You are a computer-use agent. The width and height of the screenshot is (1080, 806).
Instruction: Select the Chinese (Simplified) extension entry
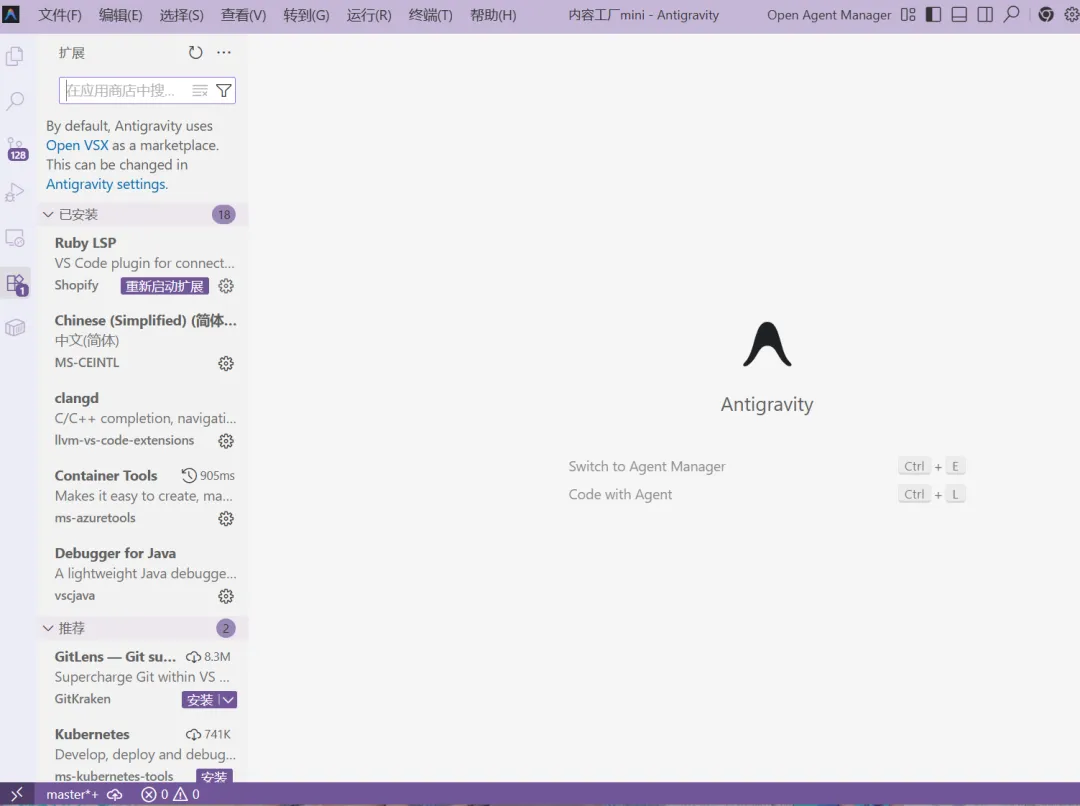coord(143,342)
